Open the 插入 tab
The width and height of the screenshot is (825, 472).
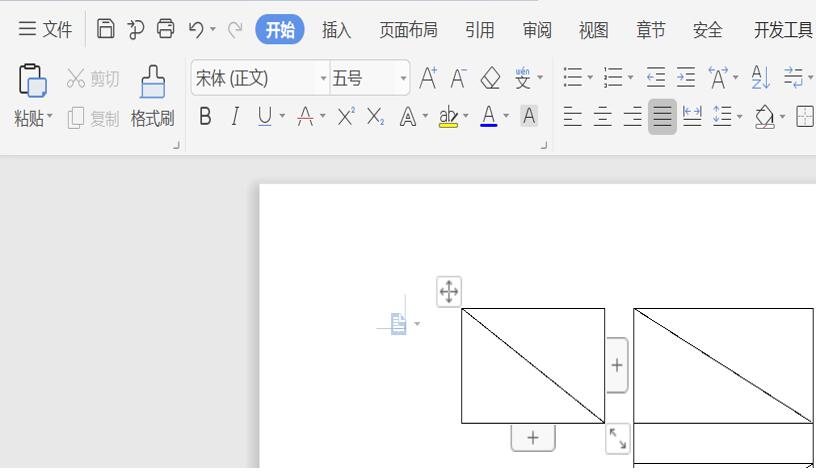click(x=337, y=29)
